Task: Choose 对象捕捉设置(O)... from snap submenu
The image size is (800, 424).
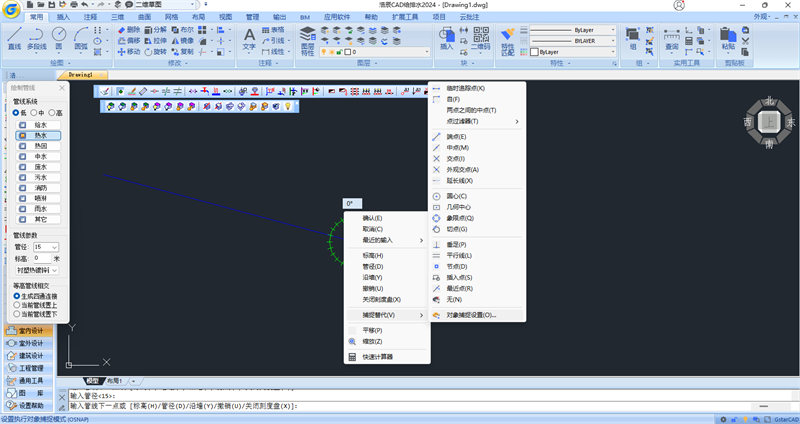Action: [x=471, y=315]
